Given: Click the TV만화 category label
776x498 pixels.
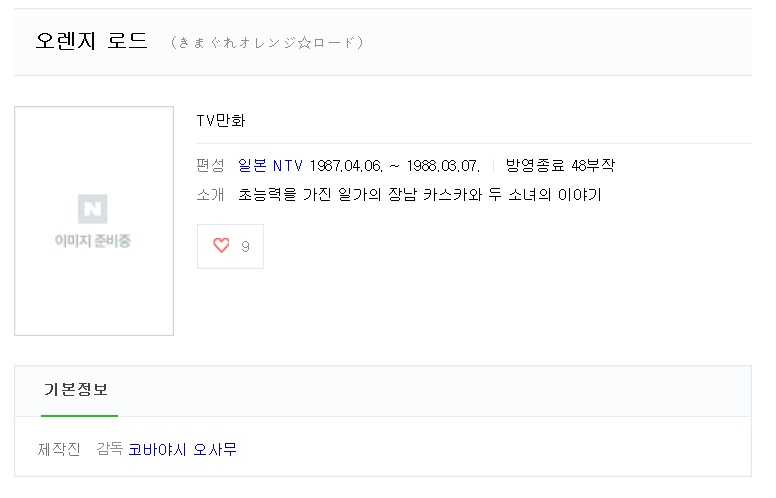Looking at the screenshot, I should [221, 120].
